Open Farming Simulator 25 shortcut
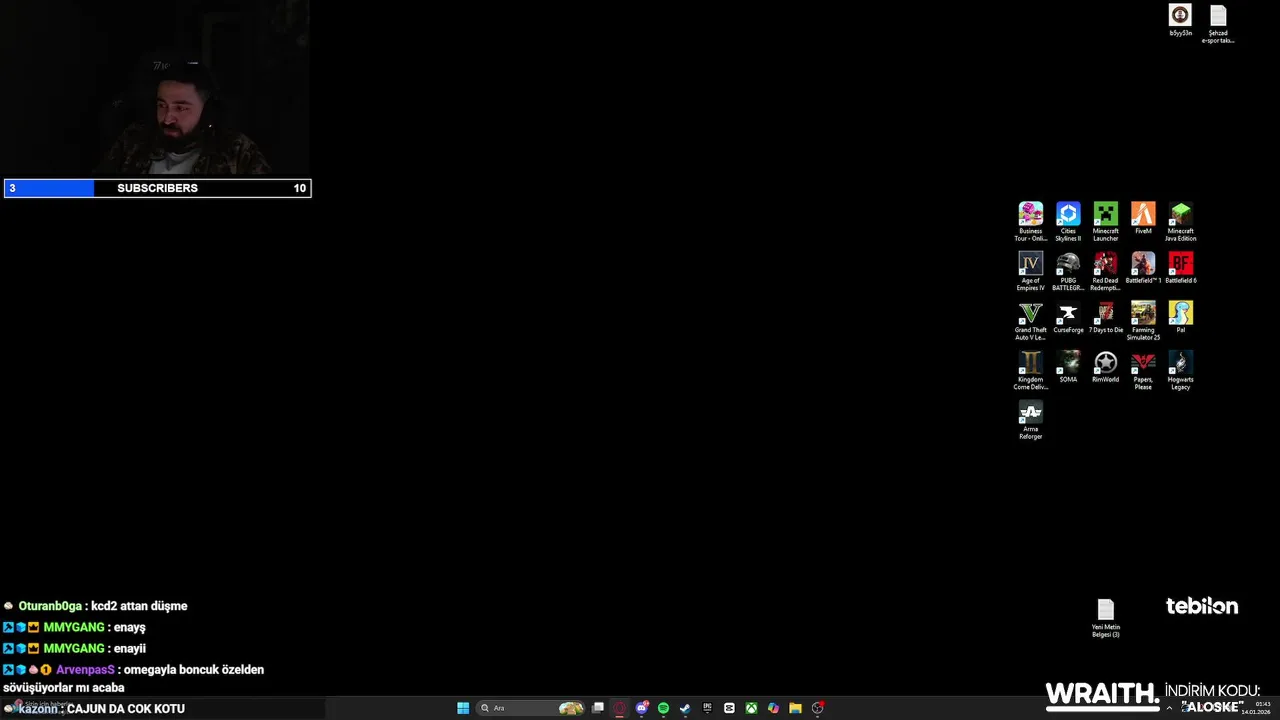 click(x=1143, y=320)
